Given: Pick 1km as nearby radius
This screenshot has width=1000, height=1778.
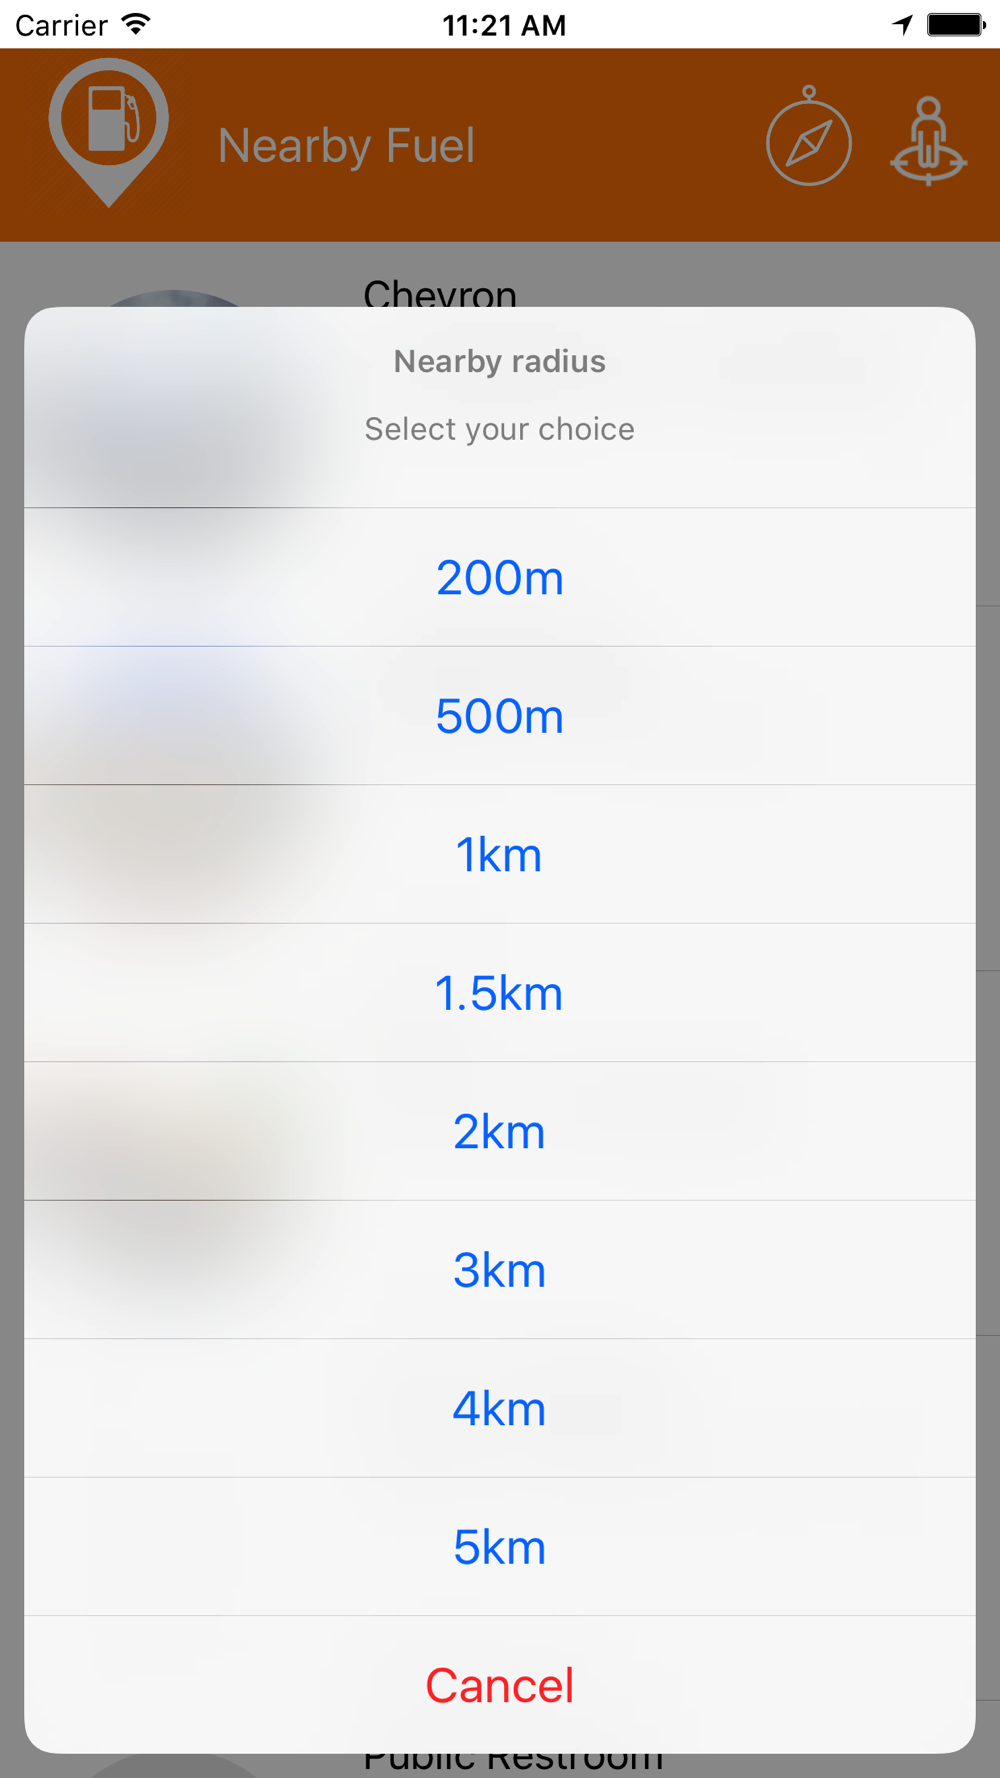Looking at the screenshot, I should [x=500, y=854].
